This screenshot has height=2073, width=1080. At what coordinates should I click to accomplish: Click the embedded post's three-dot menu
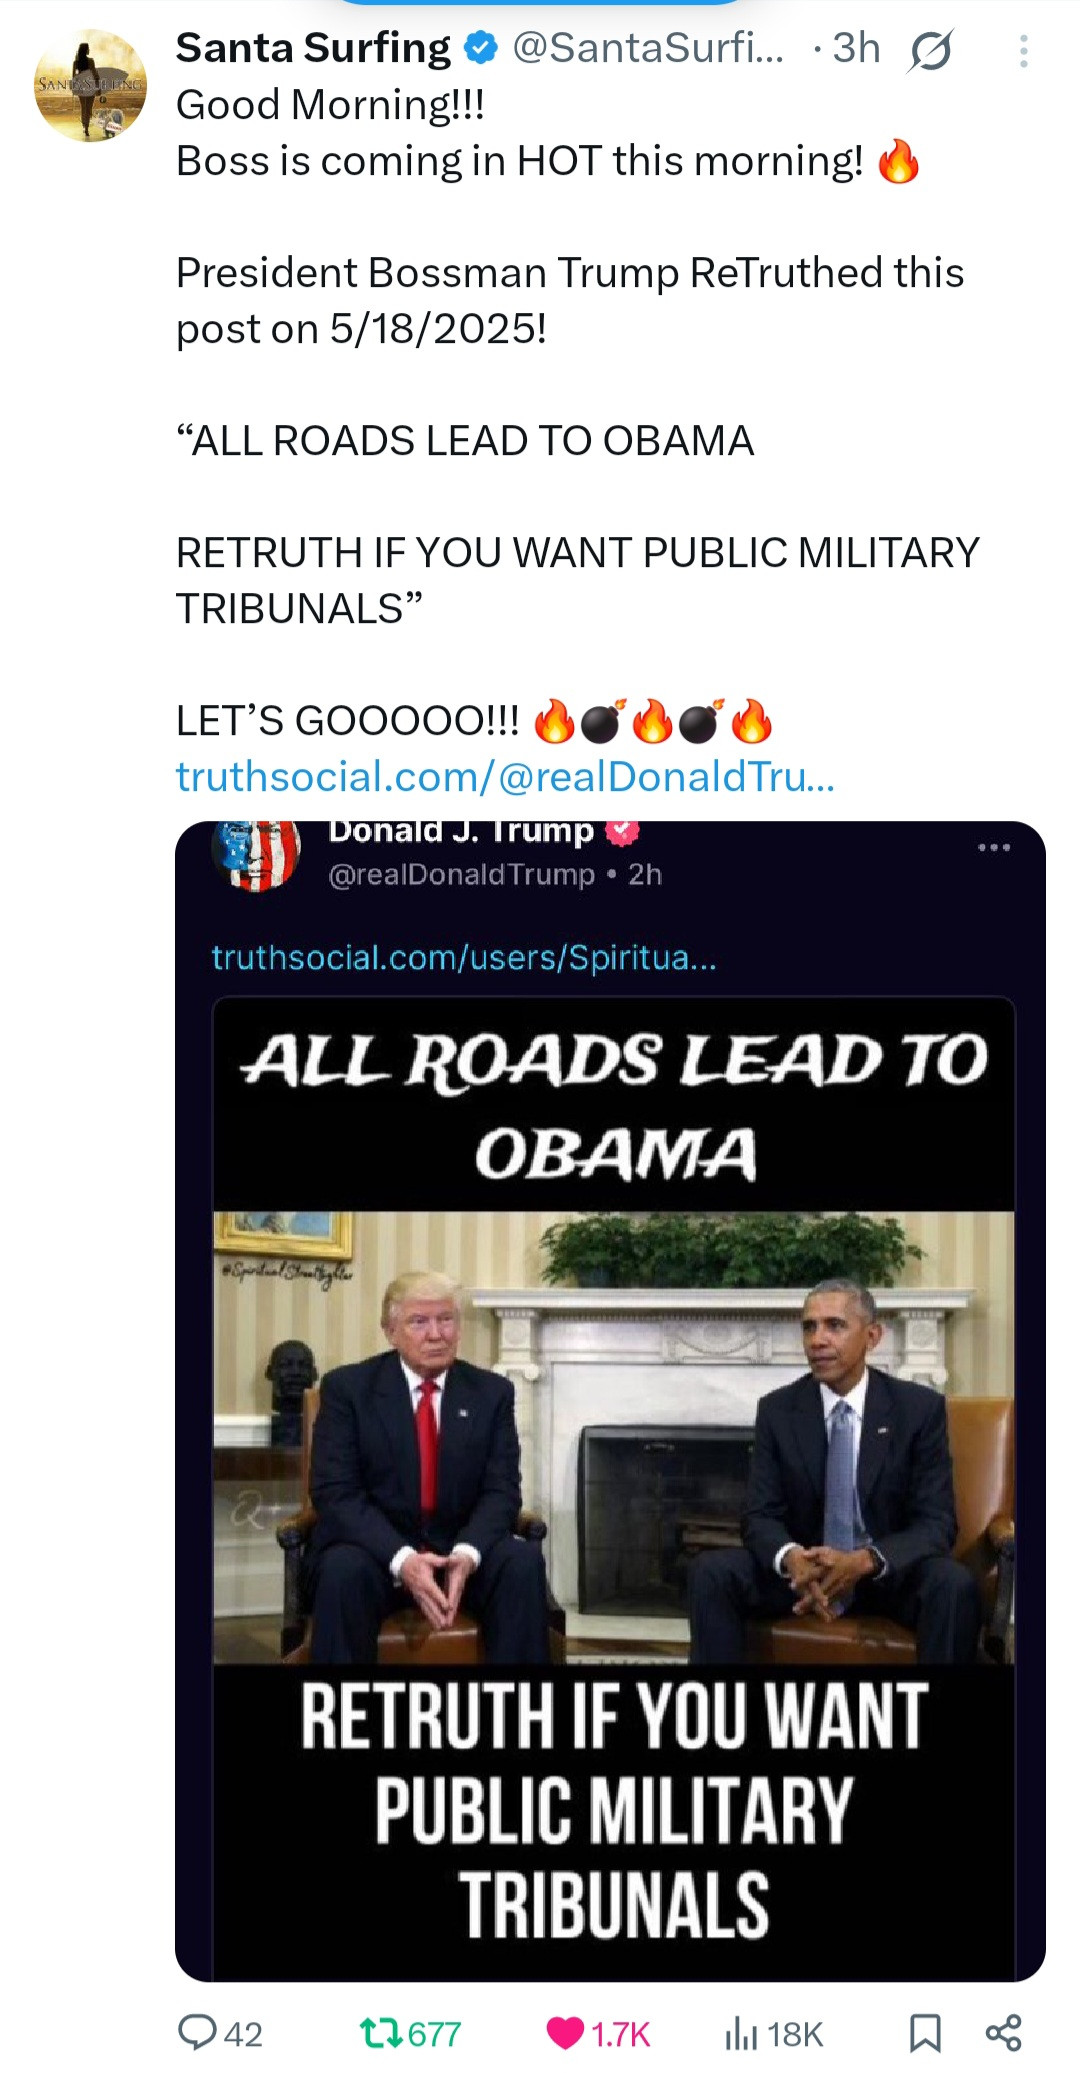click(994, 847)
